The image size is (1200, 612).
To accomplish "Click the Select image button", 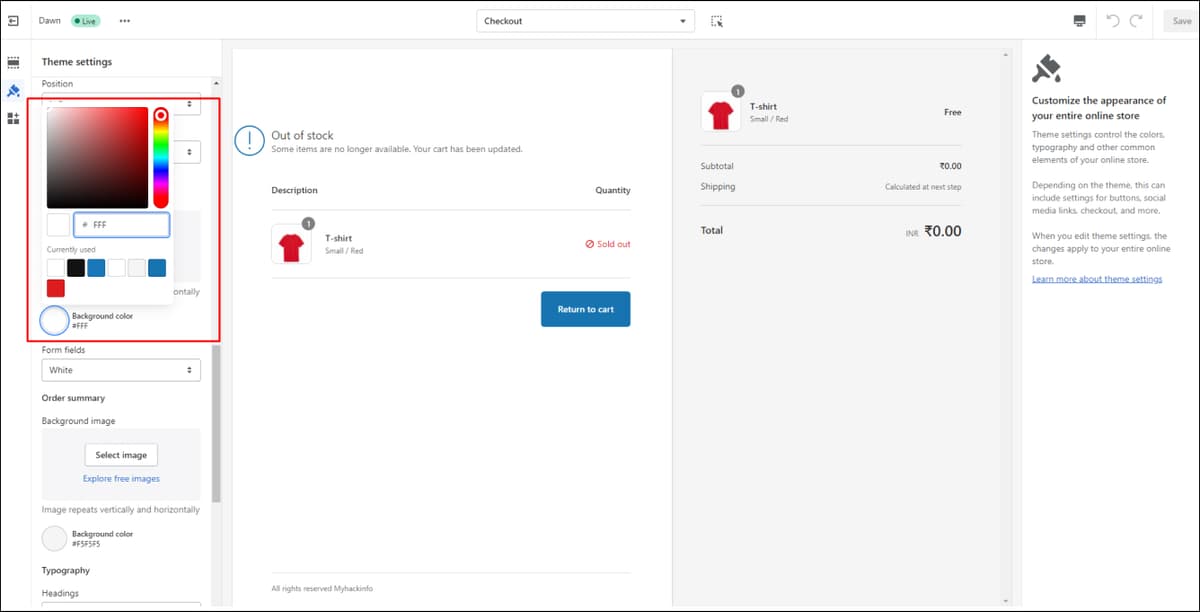I will 121,455.
